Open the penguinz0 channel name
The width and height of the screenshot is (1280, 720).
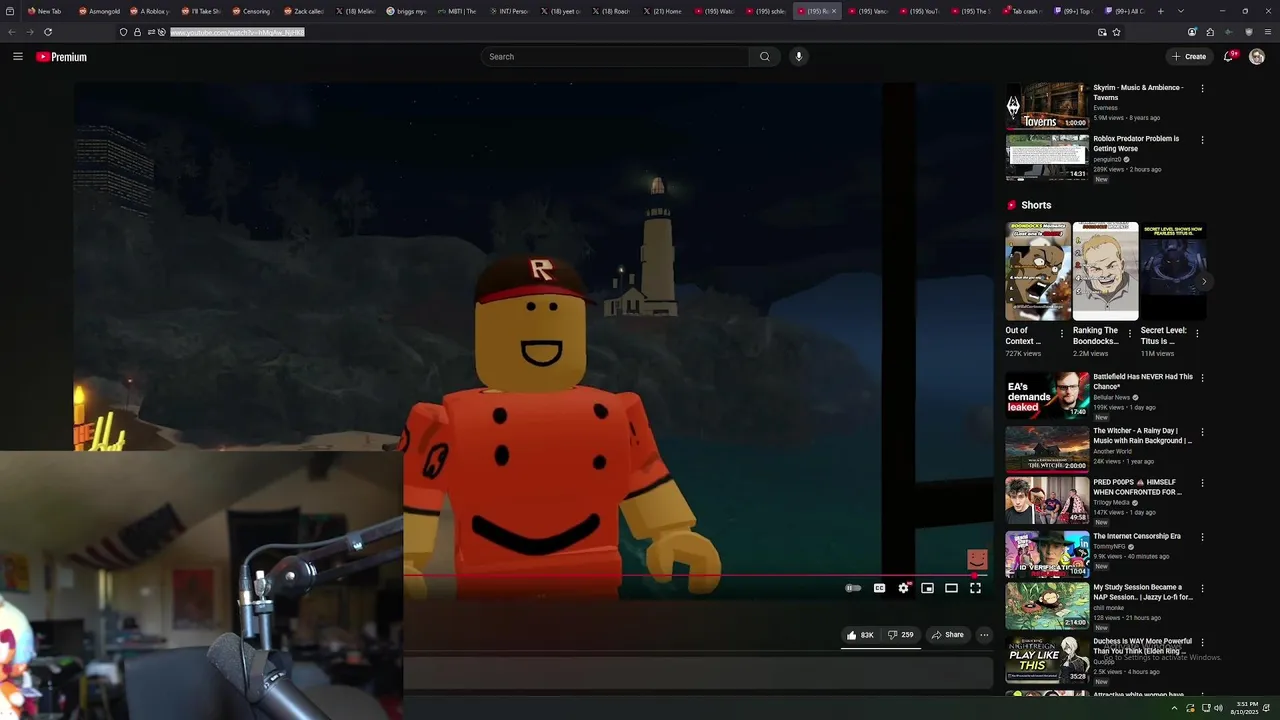point(1107,159)
